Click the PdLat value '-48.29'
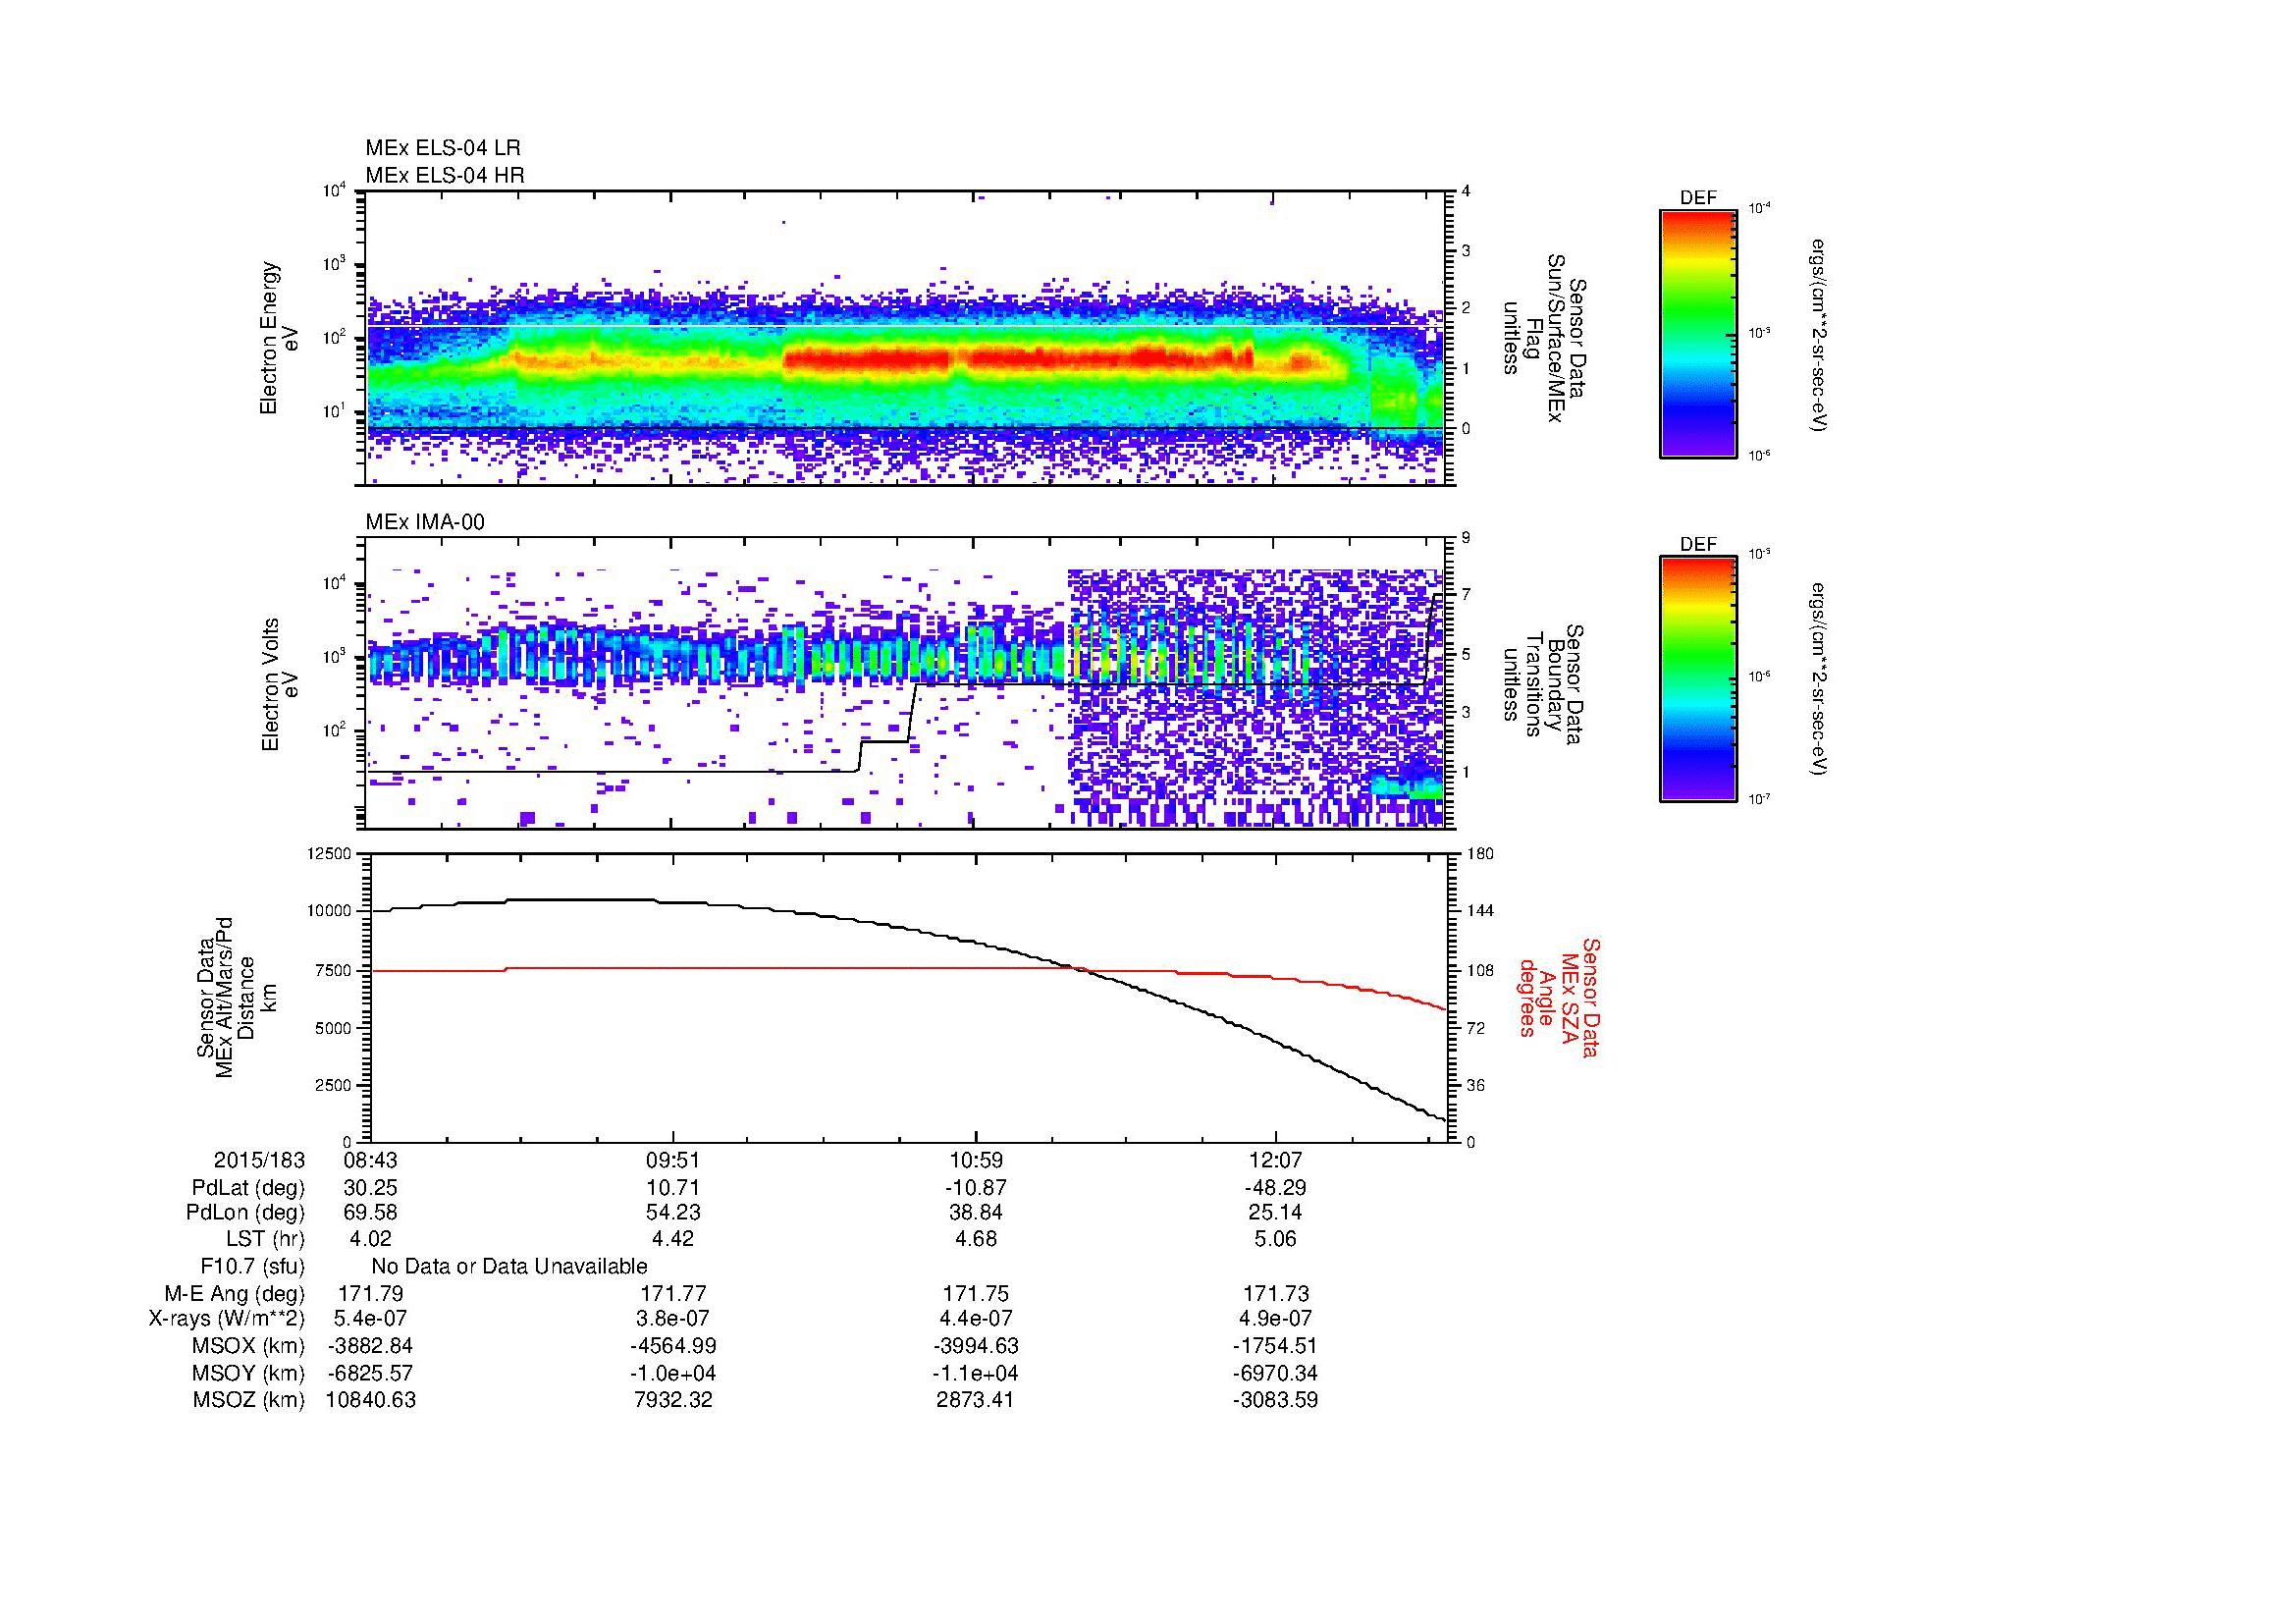2296x1623 pixels. [x=1276, y=1188]
